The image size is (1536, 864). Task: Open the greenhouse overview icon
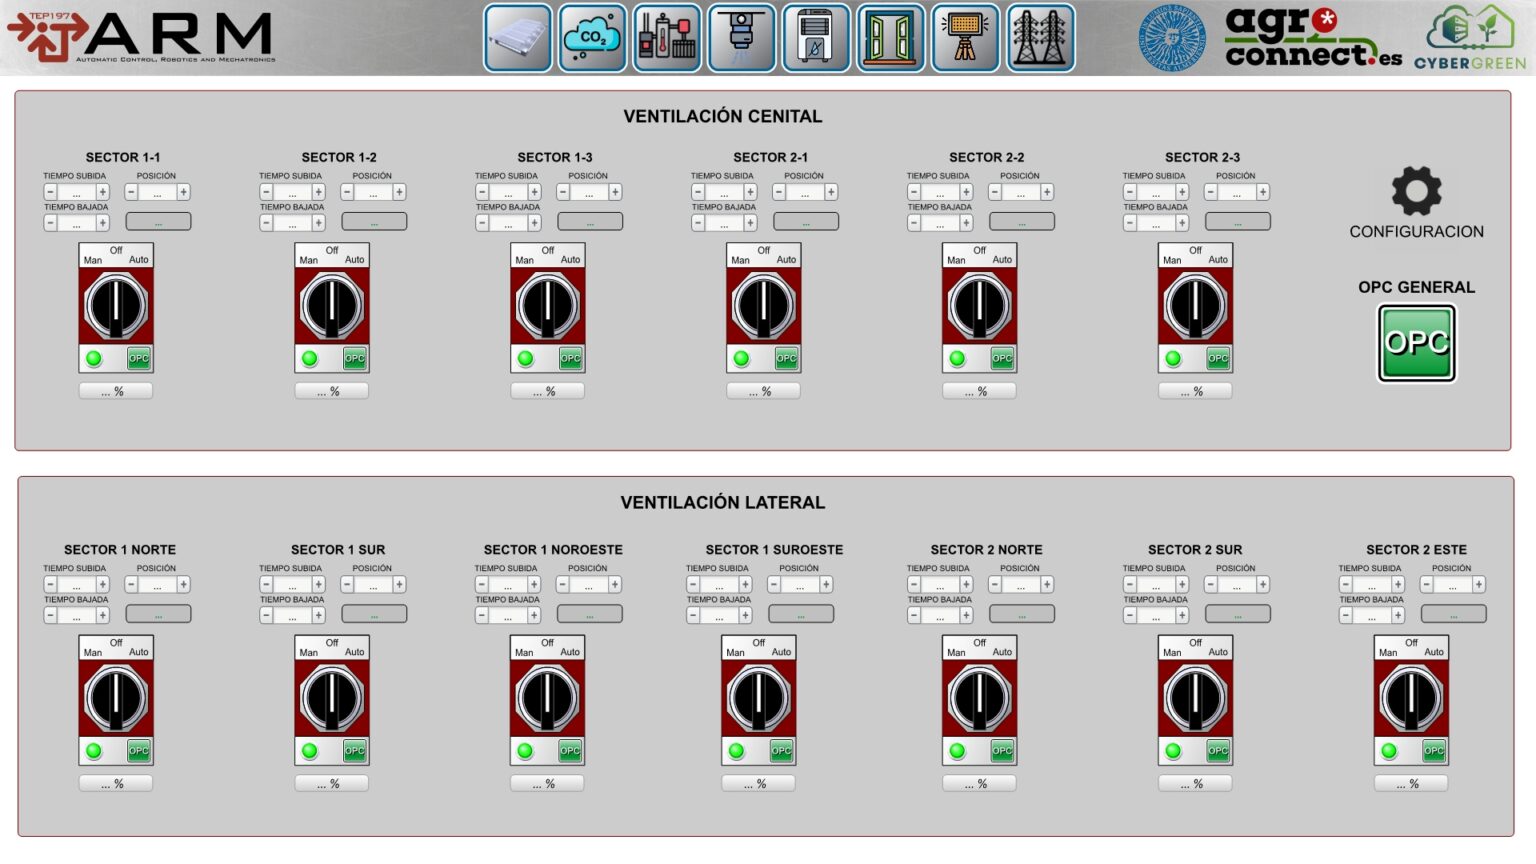pos(518,38)
